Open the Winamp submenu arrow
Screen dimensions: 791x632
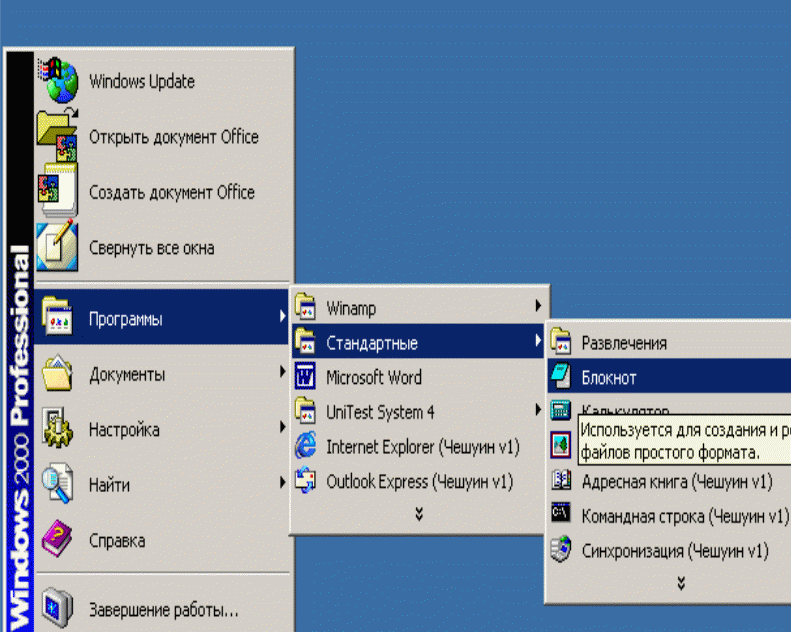click(x=538, y=308)
